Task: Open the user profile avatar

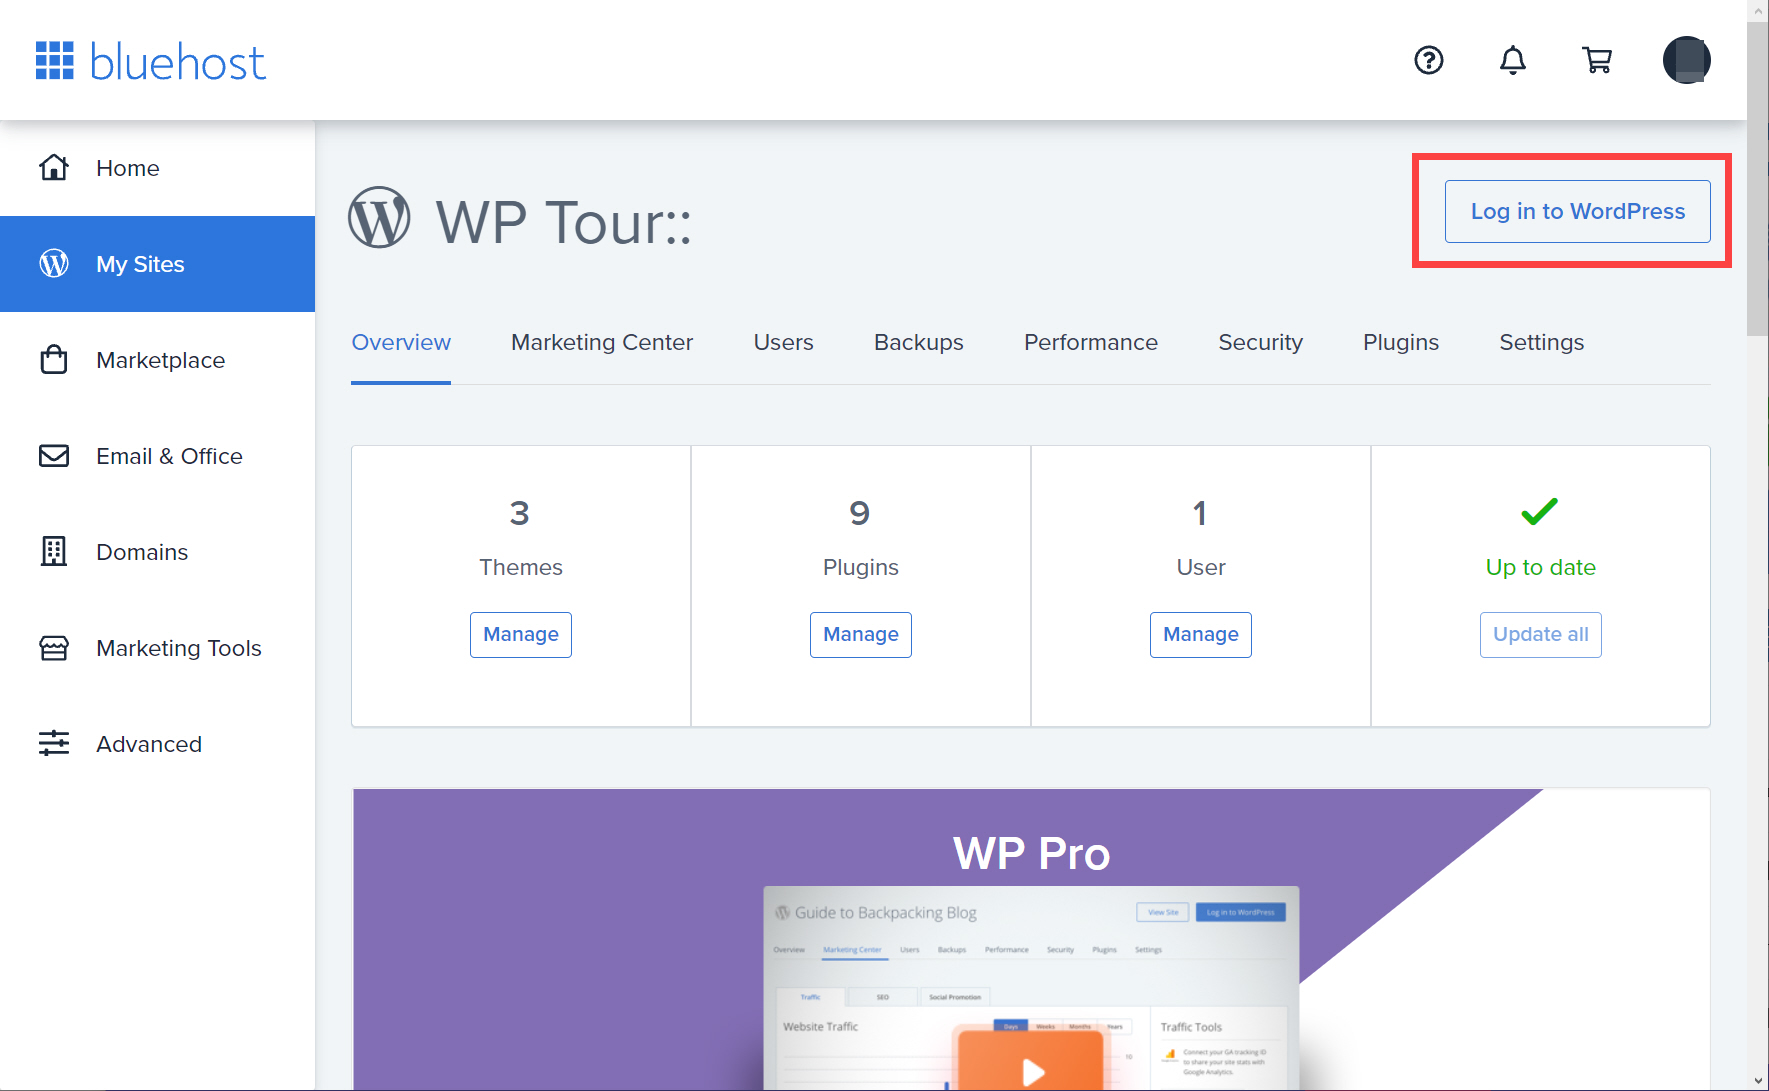Action: [1687, 60]
